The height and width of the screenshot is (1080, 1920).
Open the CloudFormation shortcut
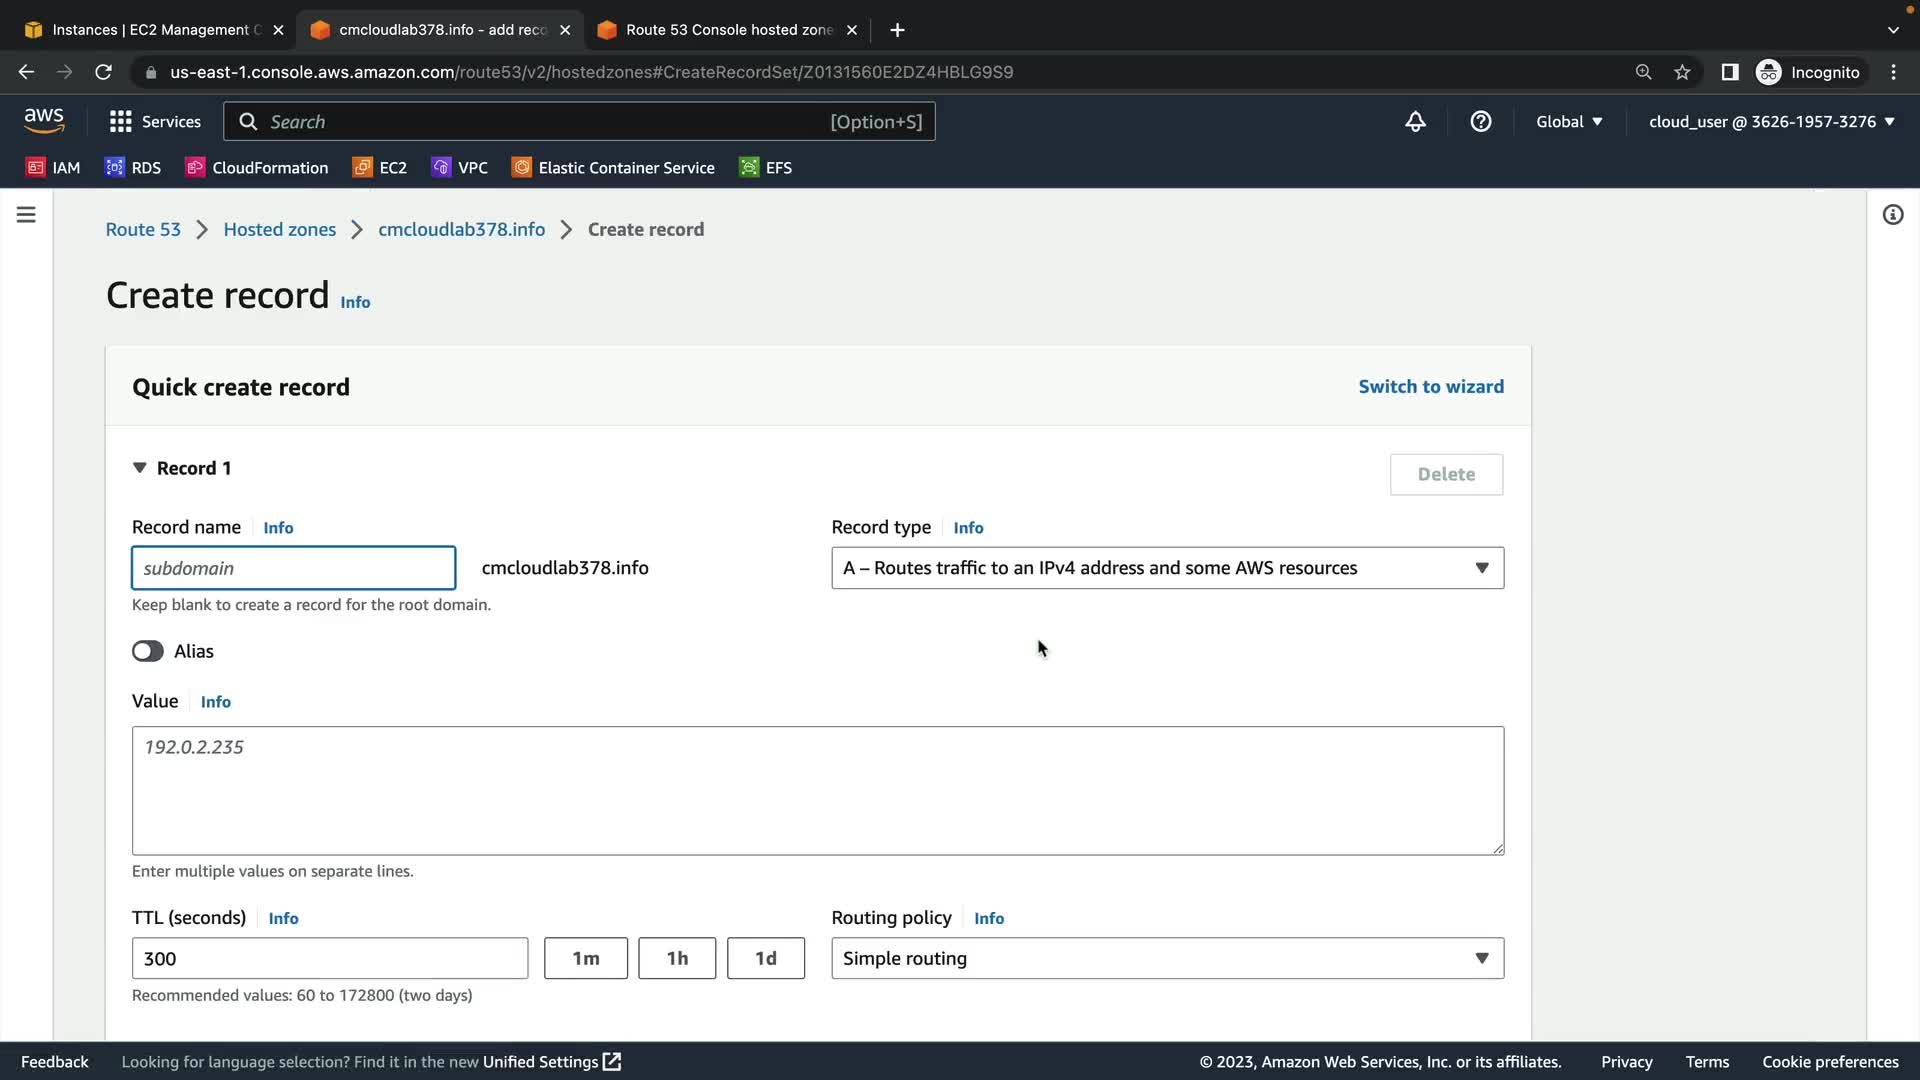point(257,168)
